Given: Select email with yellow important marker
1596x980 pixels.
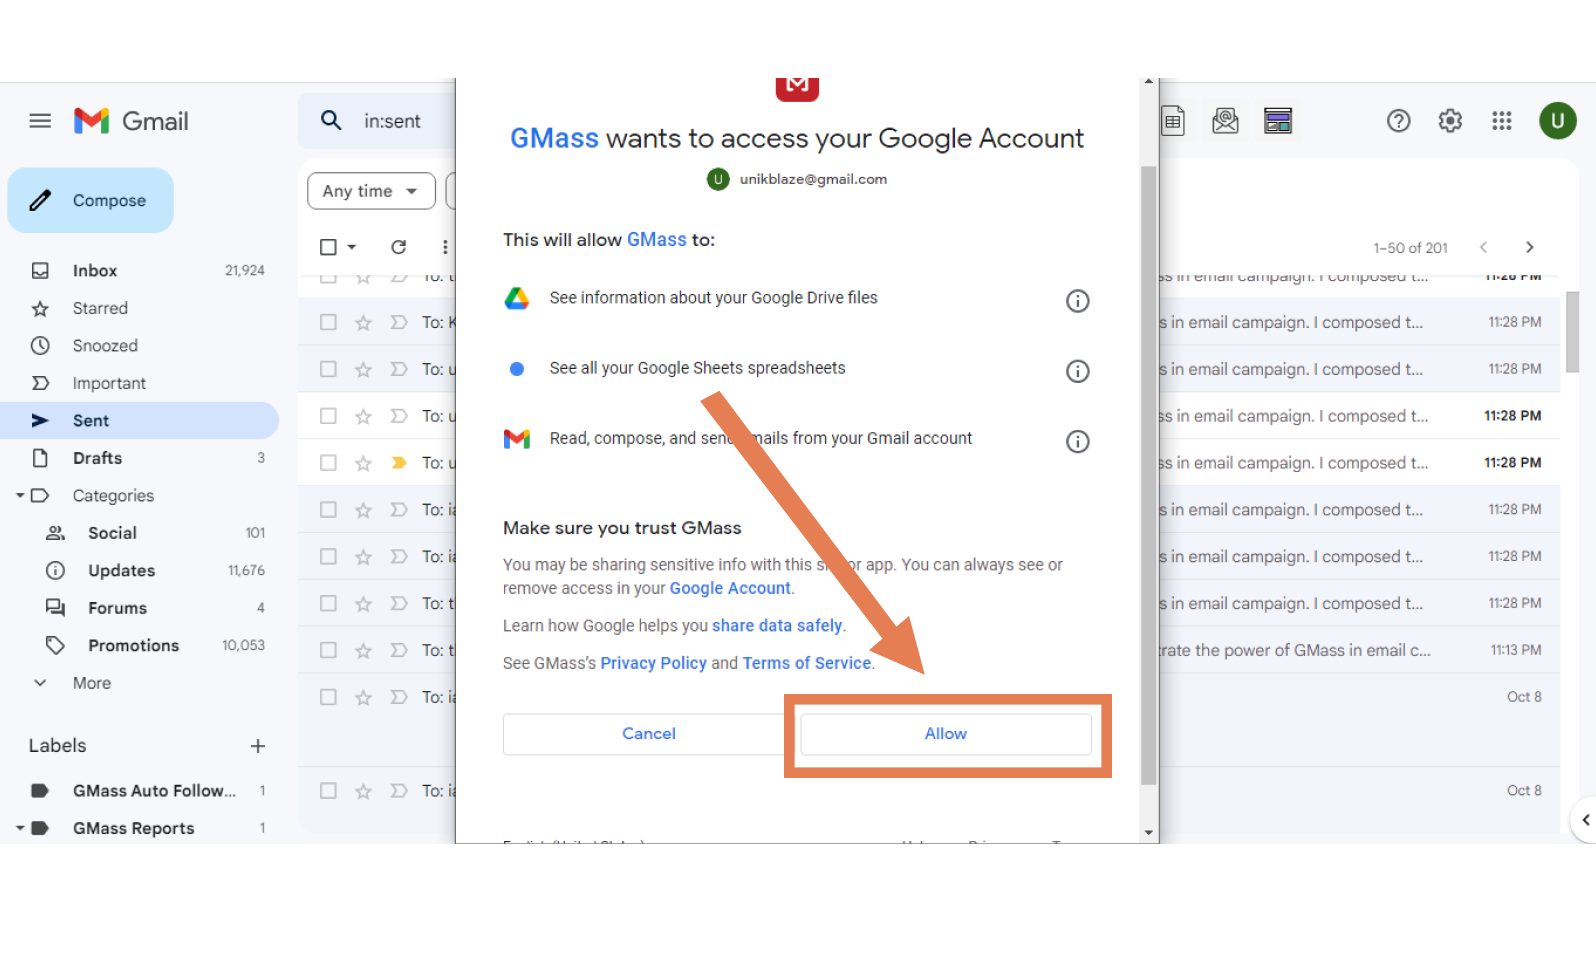Looking at the screenshot, I should pos(328,463).
